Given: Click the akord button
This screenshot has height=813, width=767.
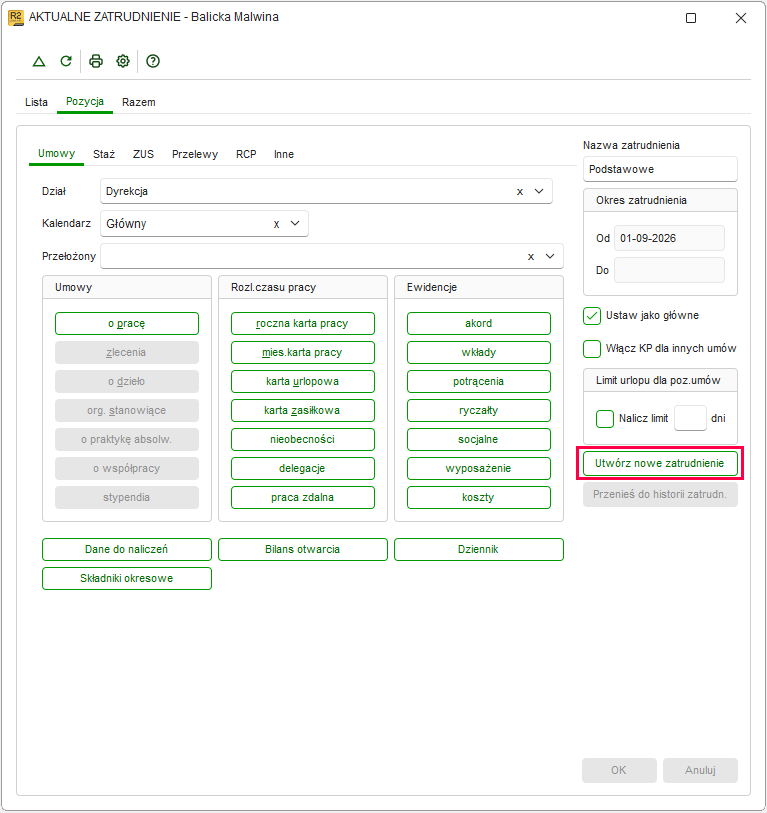Looking at the screenshot, I should click(478, 324).
